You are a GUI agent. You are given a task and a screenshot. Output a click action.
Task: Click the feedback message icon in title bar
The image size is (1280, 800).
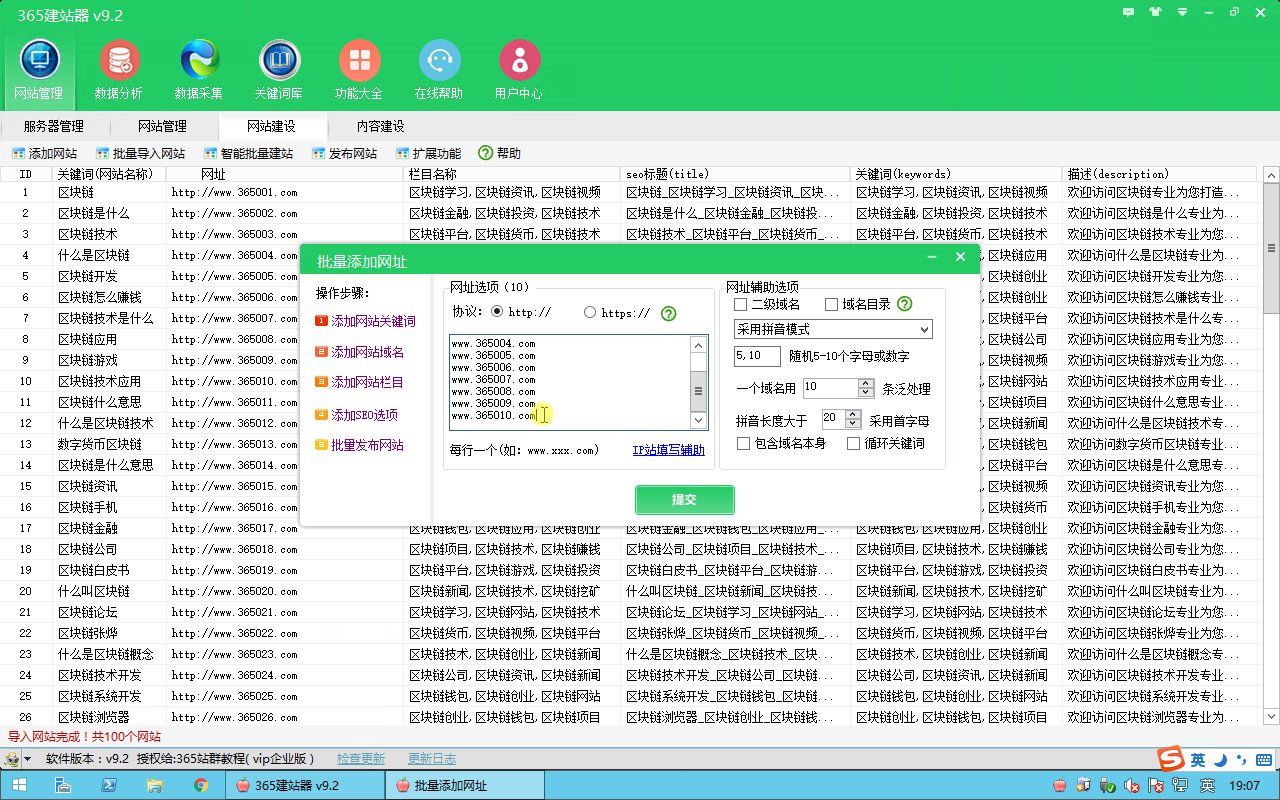tap(1129, 13)
